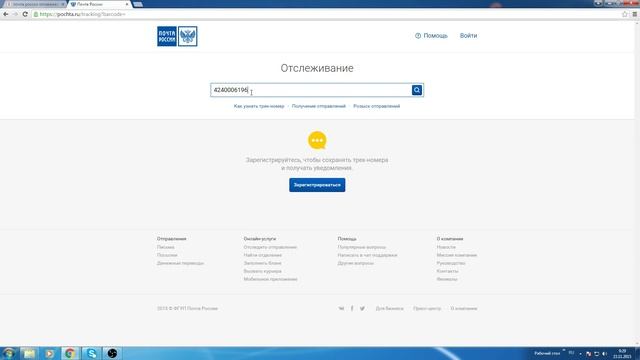640x360 pixels.
Task: Click the VK social icon
Action: coord(341,309)
